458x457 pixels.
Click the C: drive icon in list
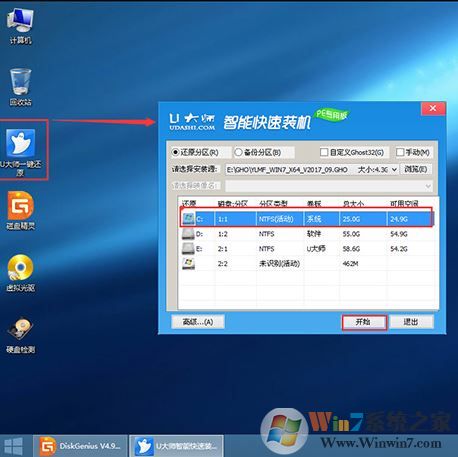click(188, 219)
